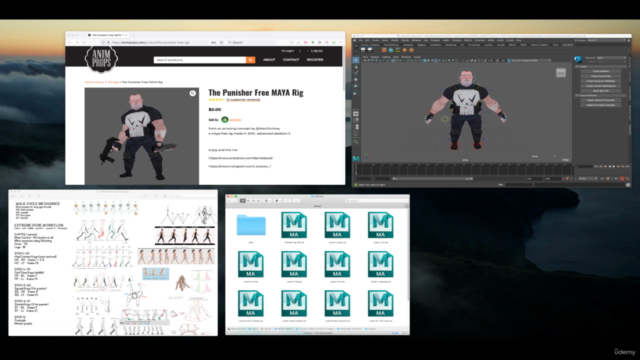Click the Quick Rig Tool button
This screenshot has height=360, width=640.
[601, 91]
